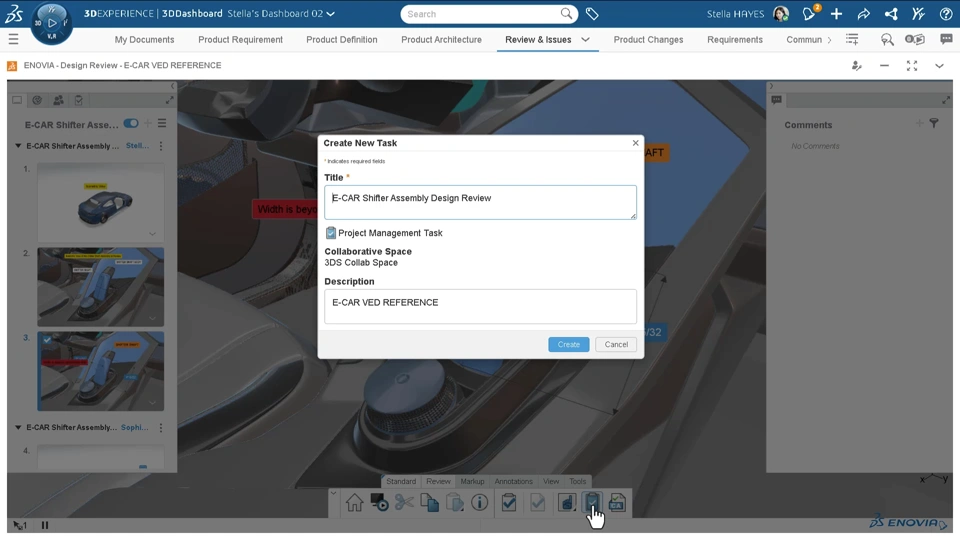Open the hamburger menu under the 3DS logo
The height and width of the screenshot is (540, 960).
click(x=13, y=39)
